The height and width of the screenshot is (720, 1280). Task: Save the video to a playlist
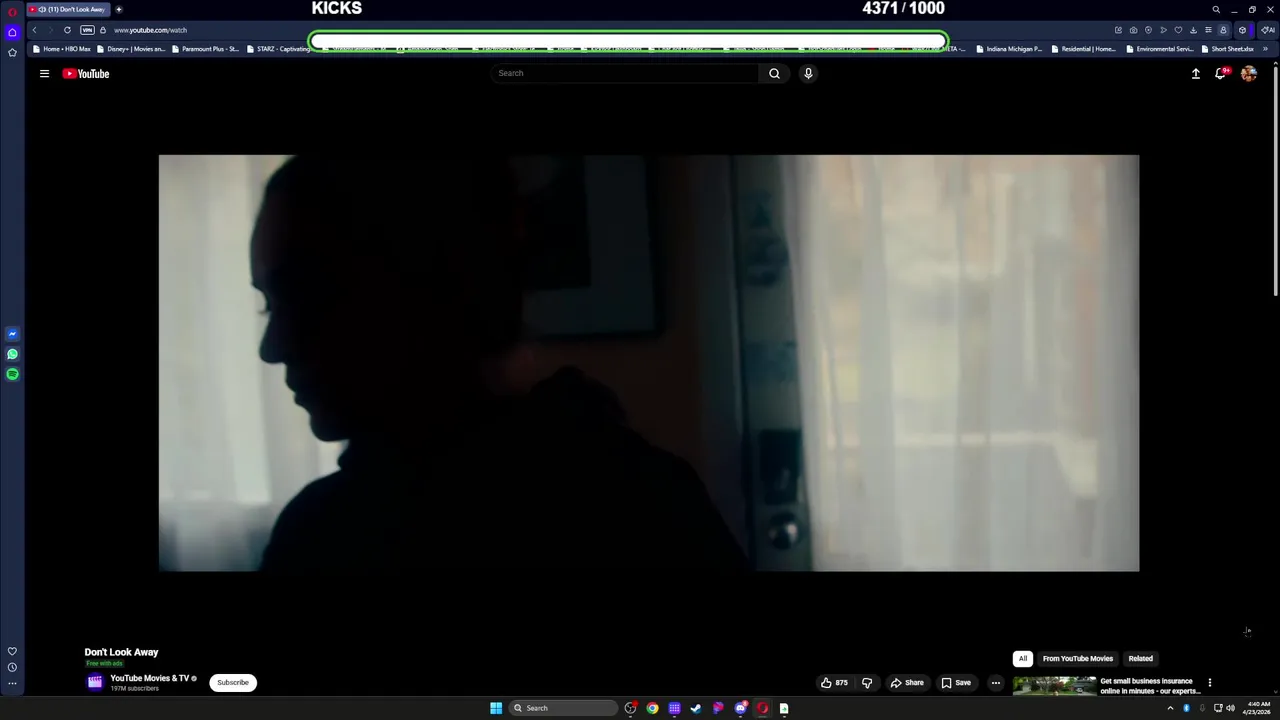point(956,683)
